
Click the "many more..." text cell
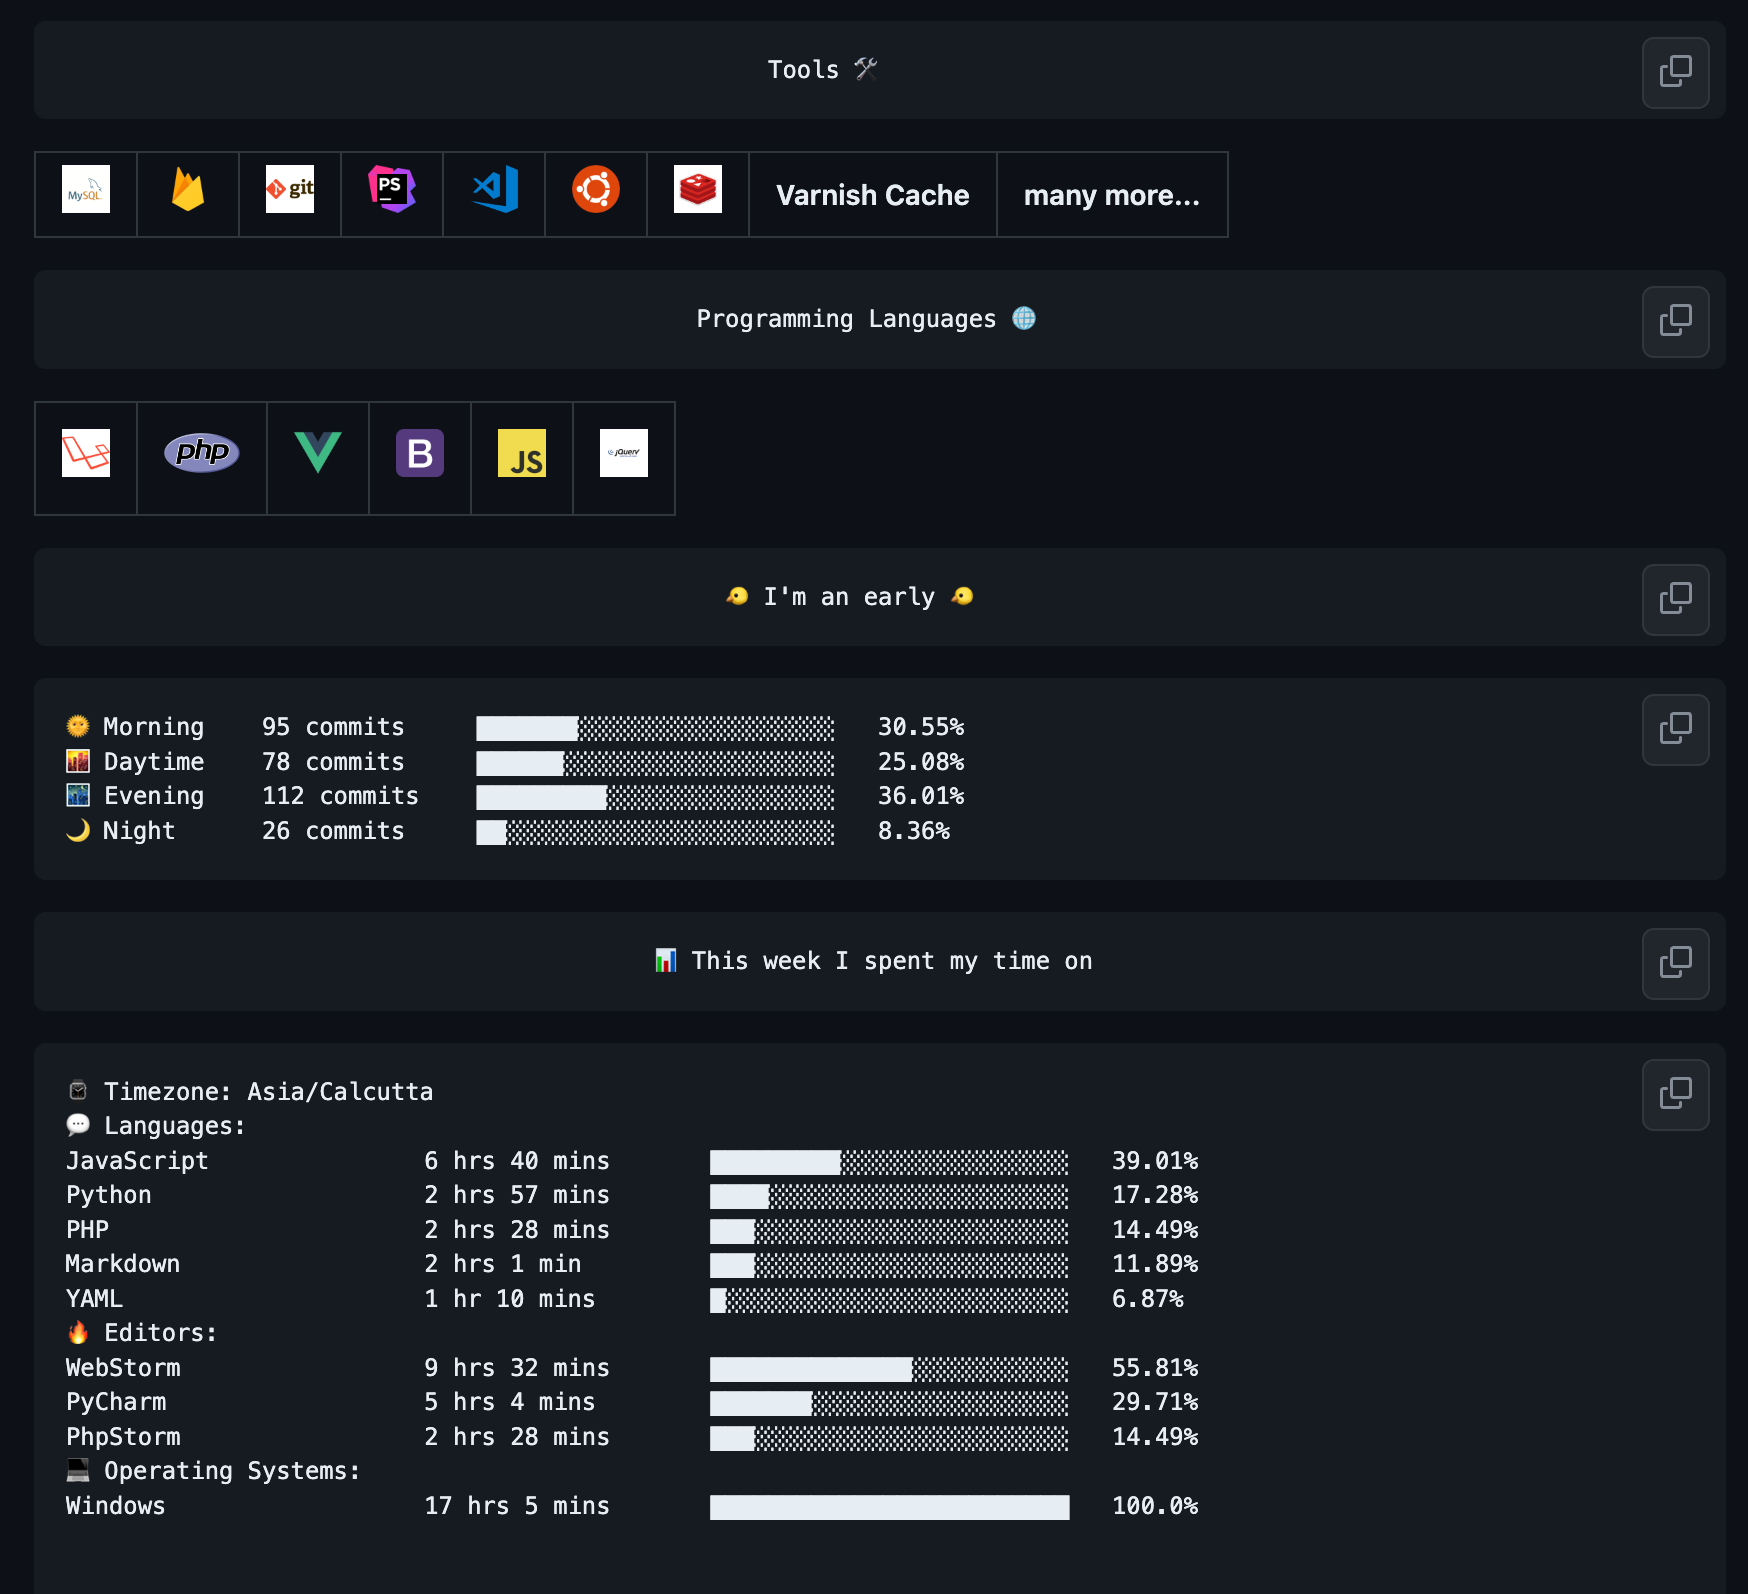[1111, 195]
